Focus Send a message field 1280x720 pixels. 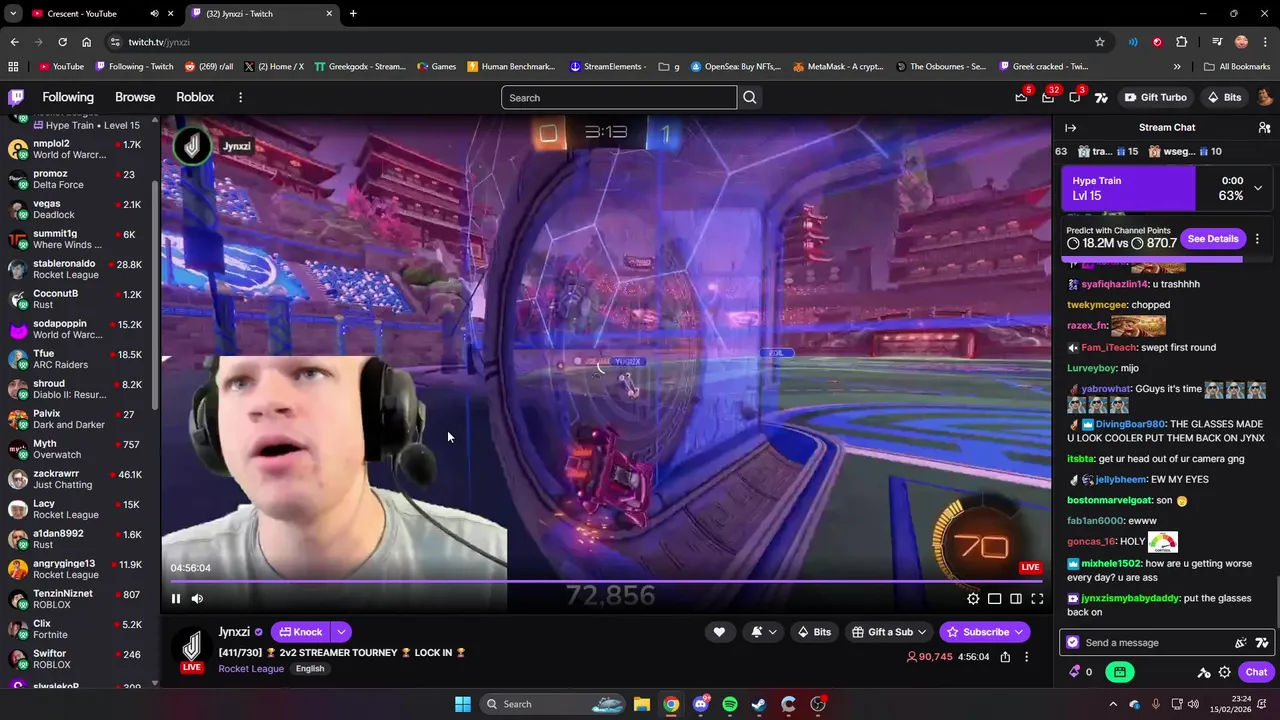1150,643
